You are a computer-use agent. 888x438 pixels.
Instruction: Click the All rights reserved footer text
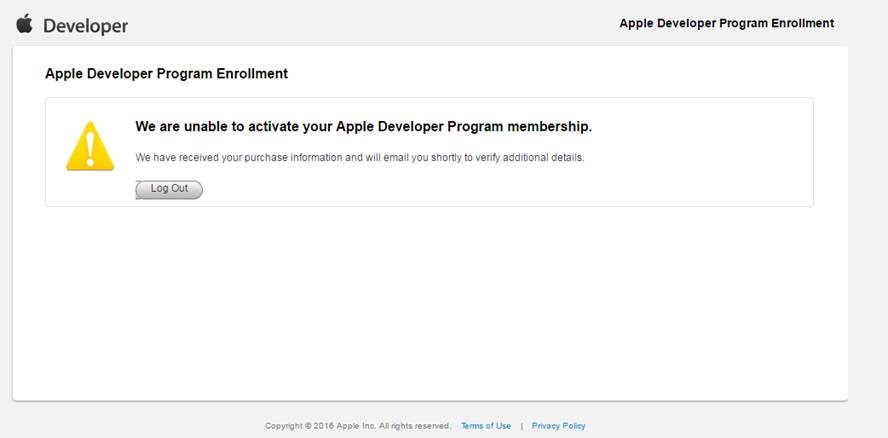point(414,426)
